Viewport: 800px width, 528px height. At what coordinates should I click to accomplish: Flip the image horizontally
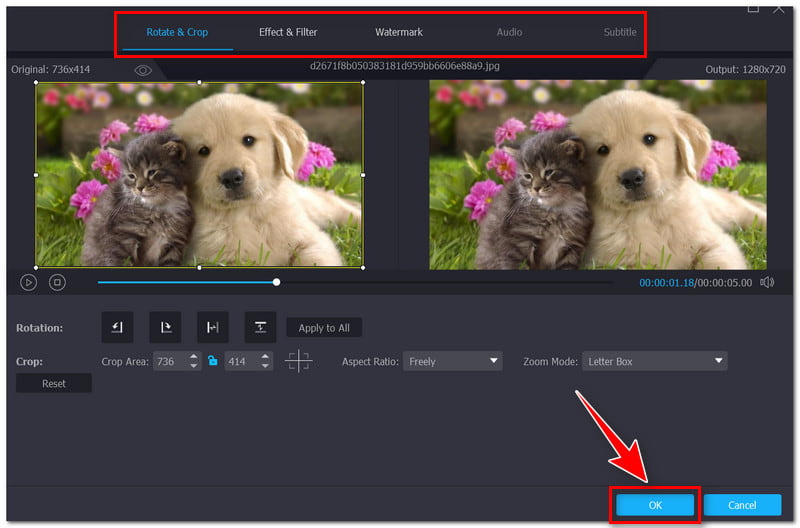pos(213,327)
